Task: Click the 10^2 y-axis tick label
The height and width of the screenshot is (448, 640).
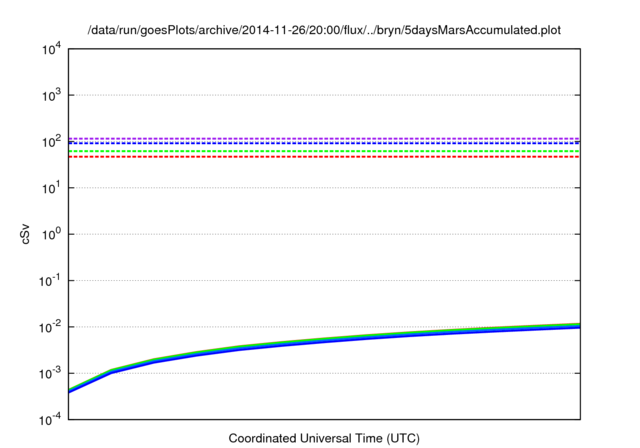Action: (x=52, y=142)
